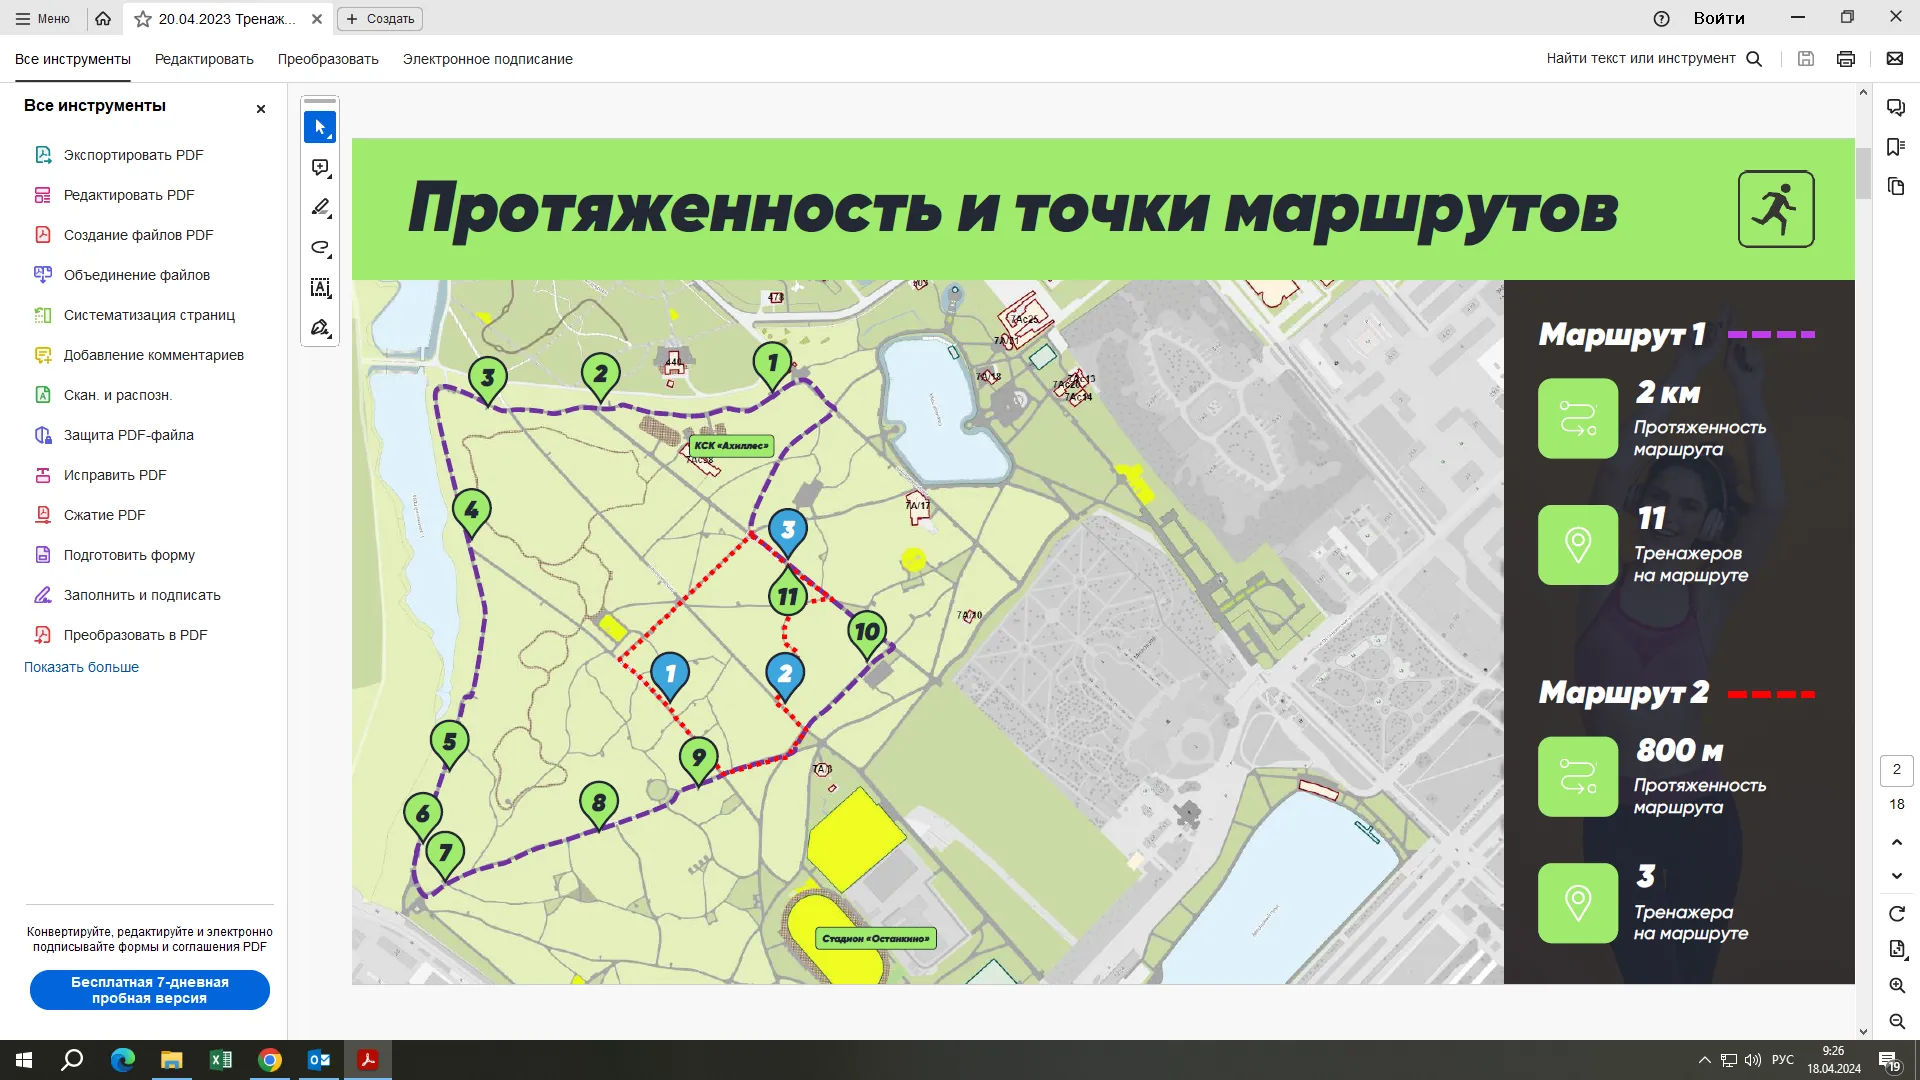Star the current document tab
The height and width of the screenshot is (1080, 1920).
143,19
